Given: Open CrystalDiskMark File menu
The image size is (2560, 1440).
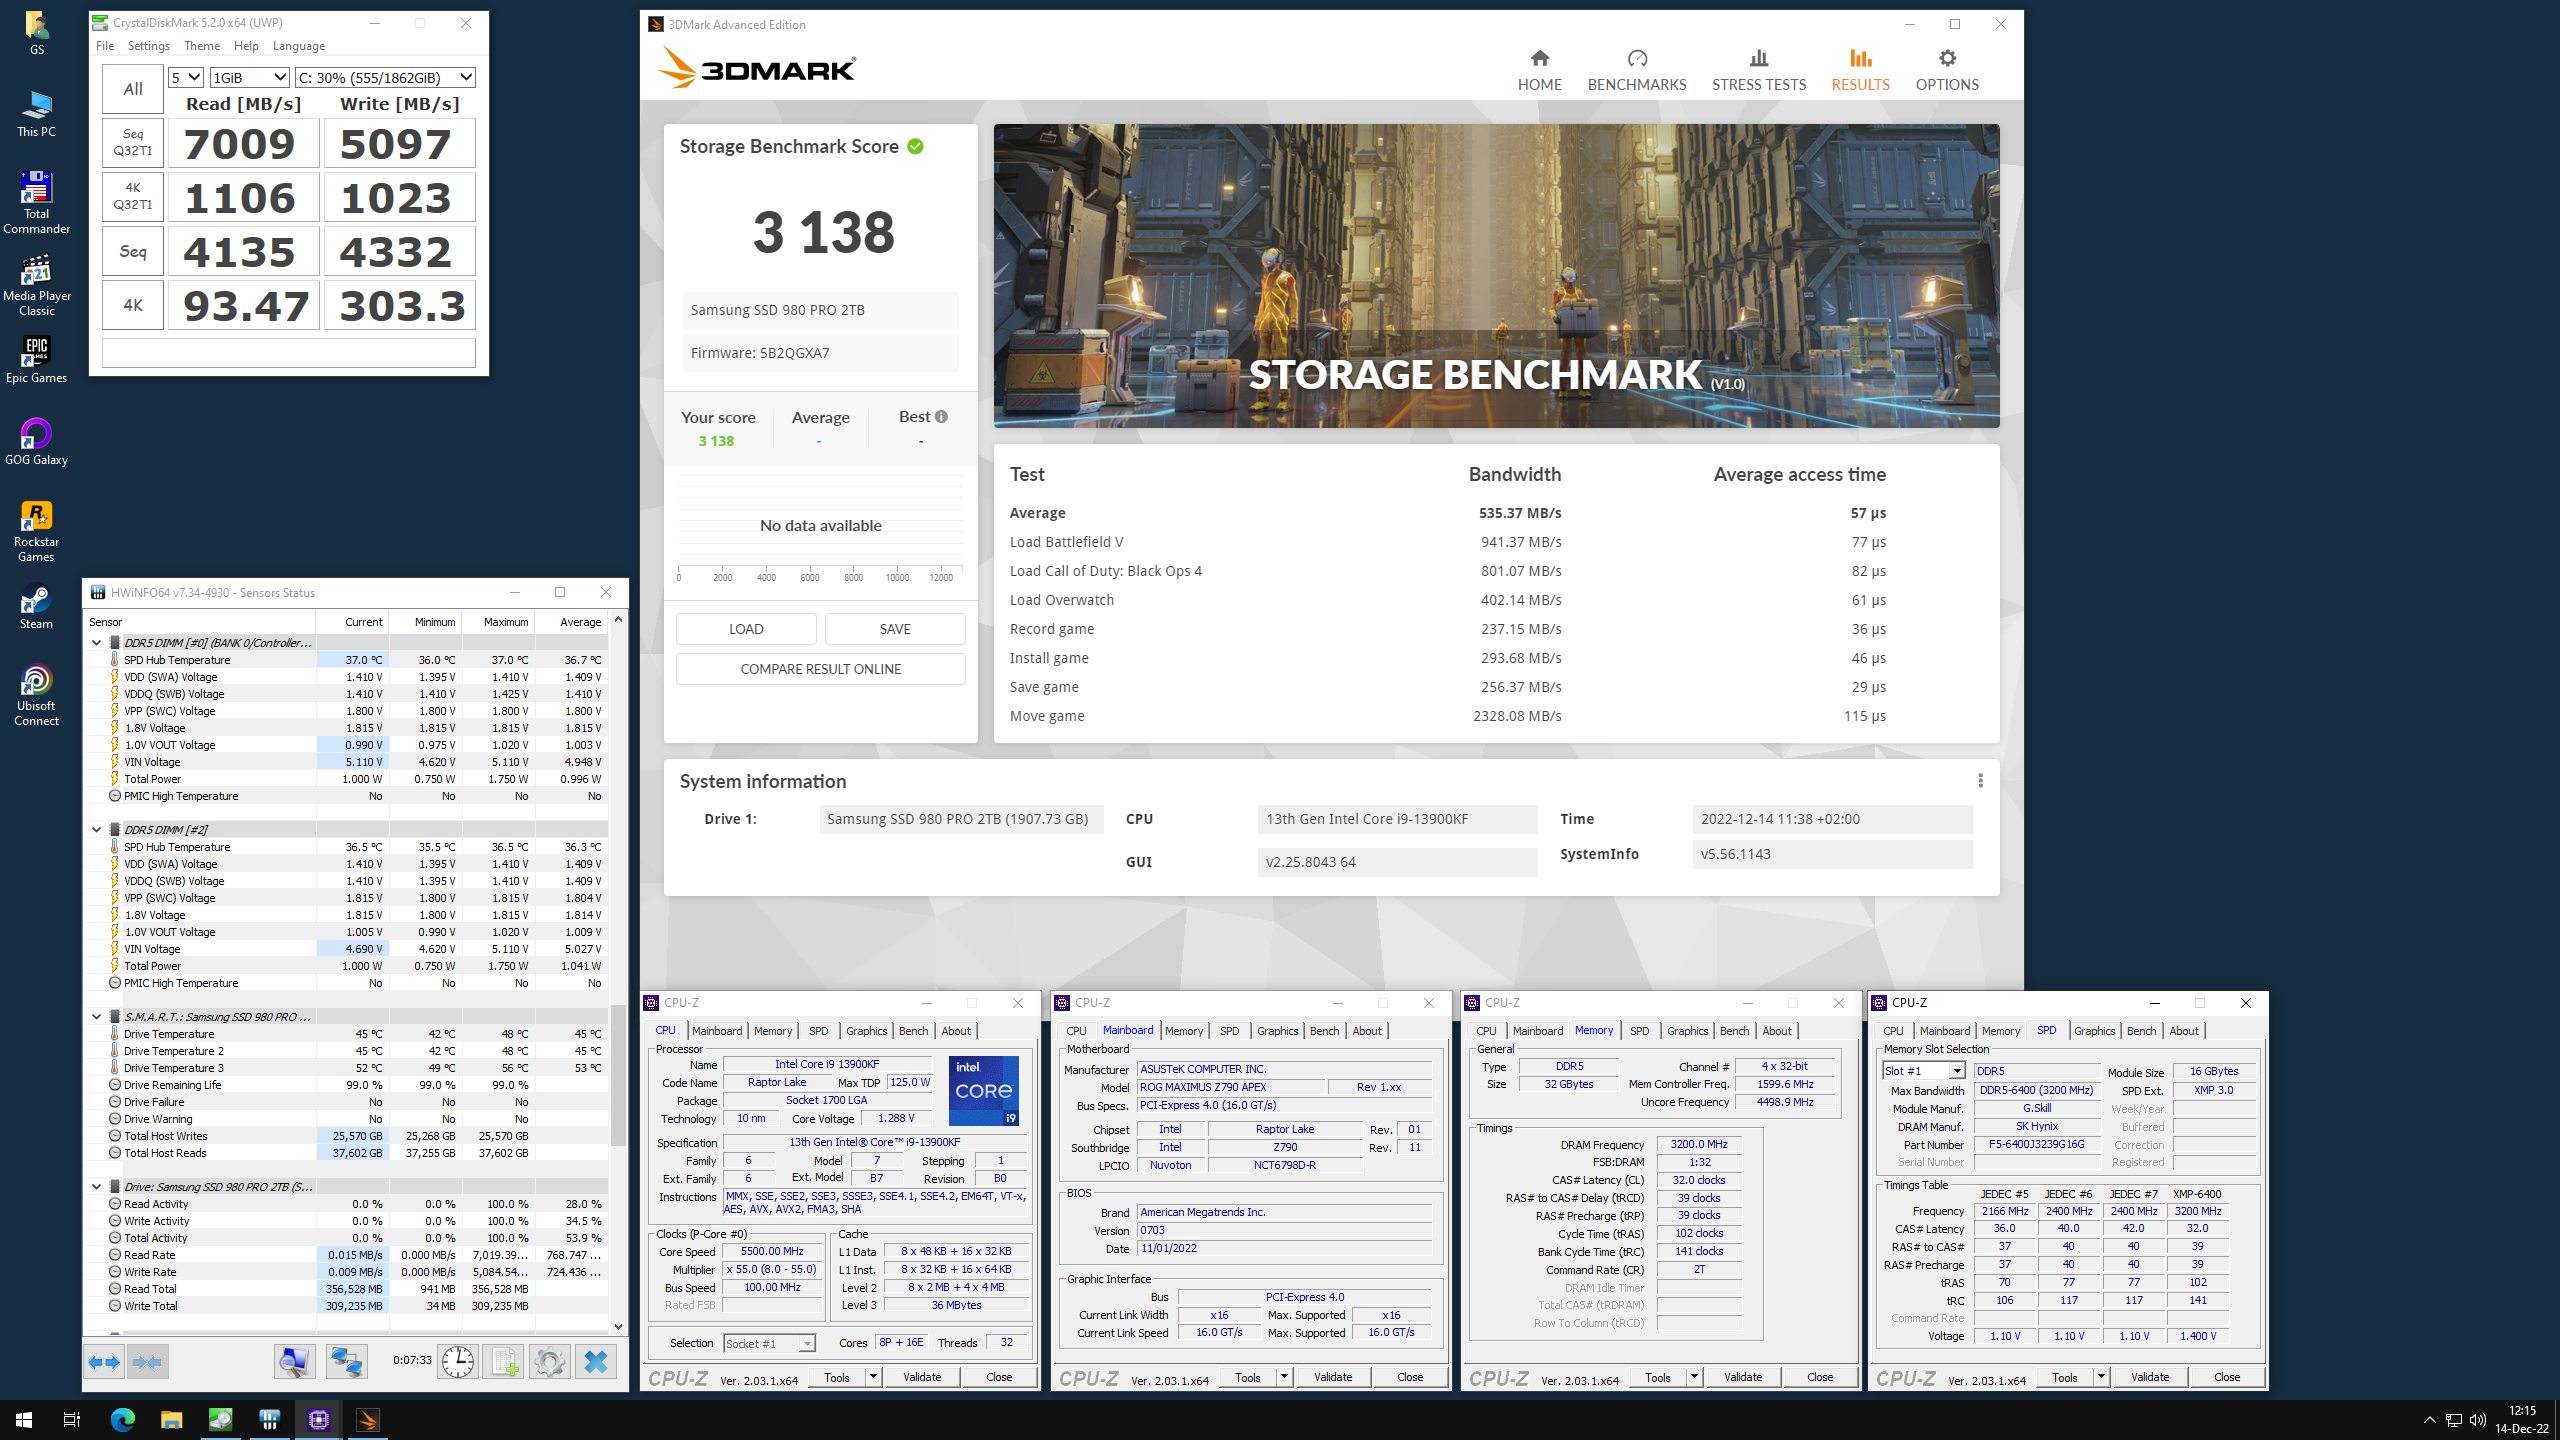Looking at the screenshot, I should pos(105,46).
